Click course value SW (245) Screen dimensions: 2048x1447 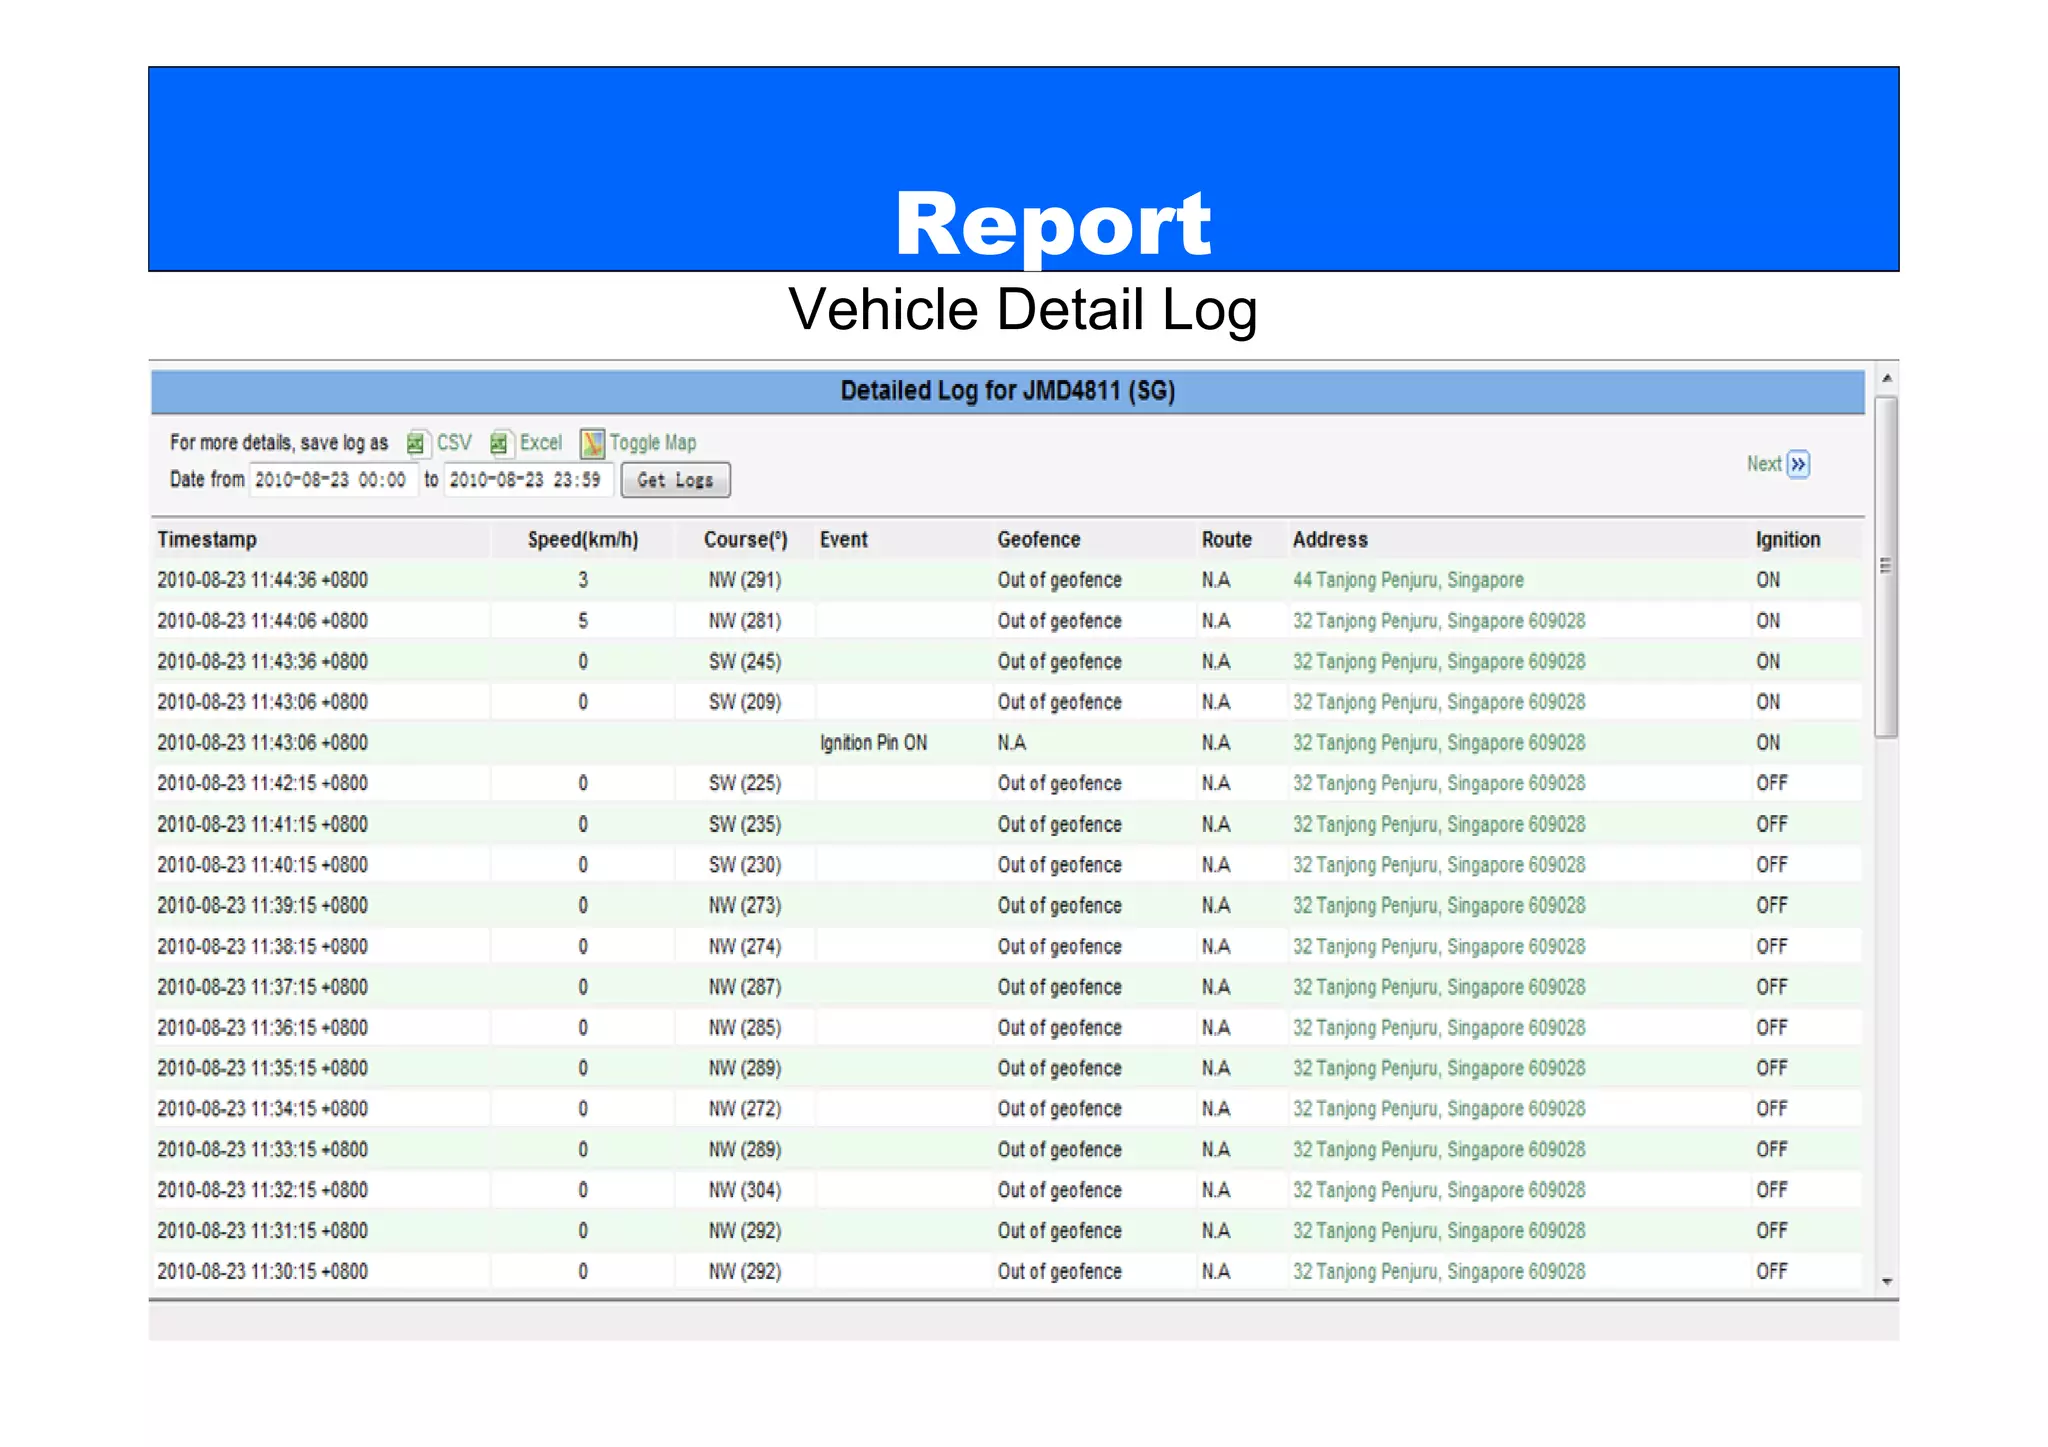(745, 662)
